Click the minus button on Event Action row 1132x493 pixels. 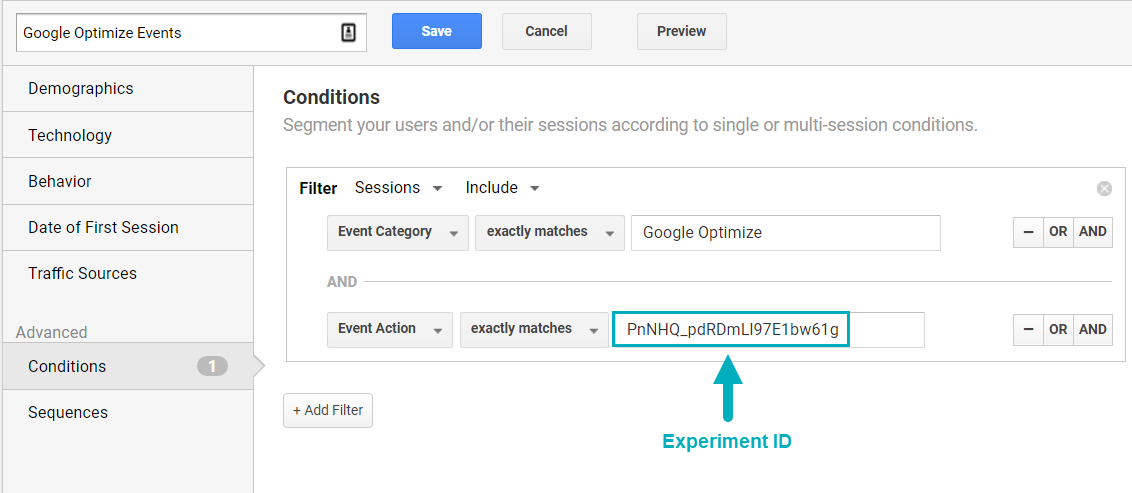pos(1028,329)
